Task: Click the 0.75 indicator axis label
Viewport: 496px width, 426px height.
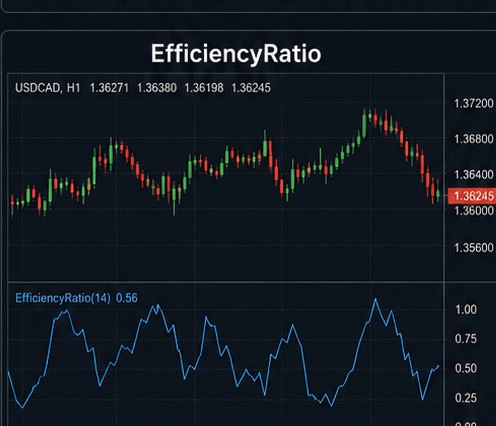Action: coord(466,339)
